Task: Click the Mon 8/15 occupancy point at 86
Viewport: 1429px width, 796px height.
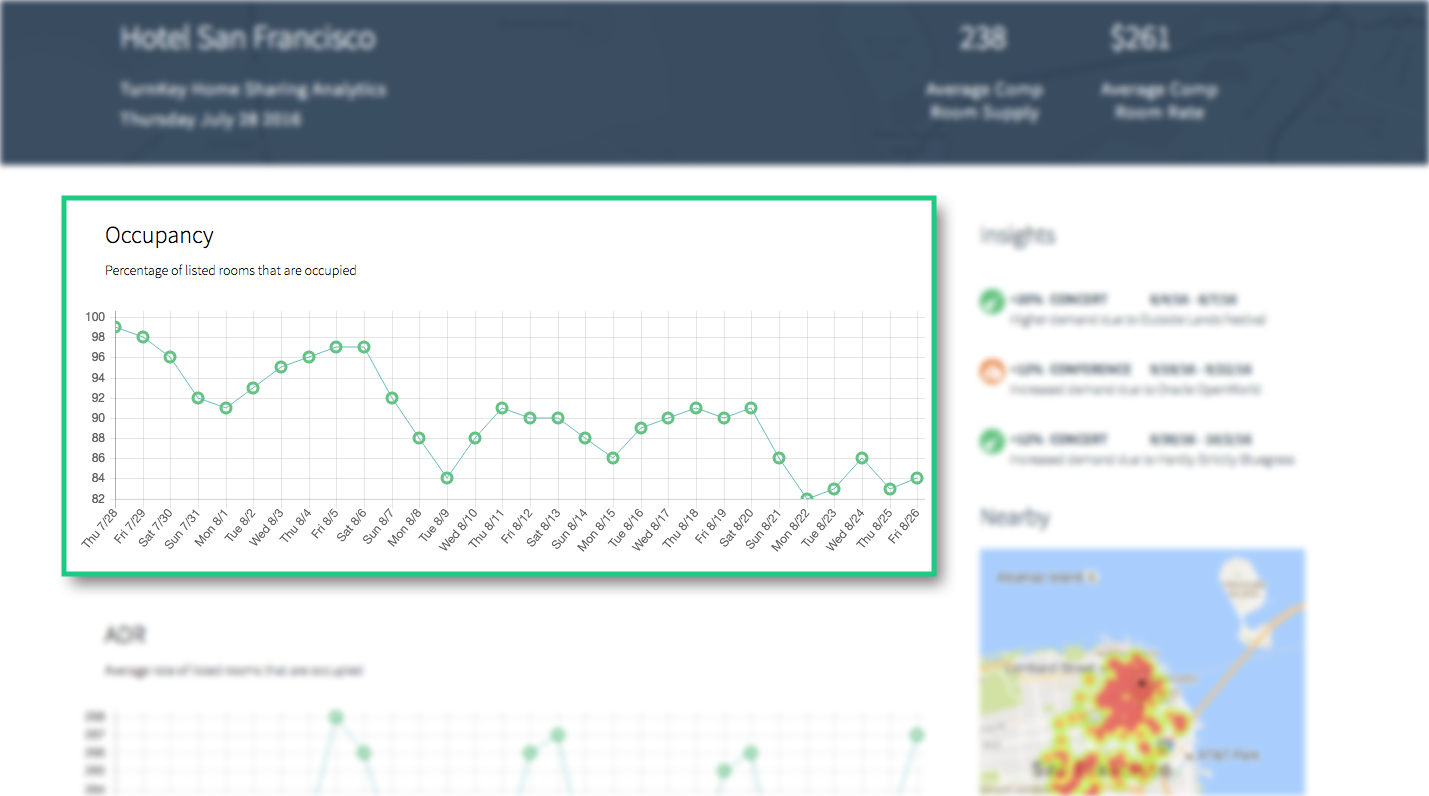Action: tap(613, 458)
